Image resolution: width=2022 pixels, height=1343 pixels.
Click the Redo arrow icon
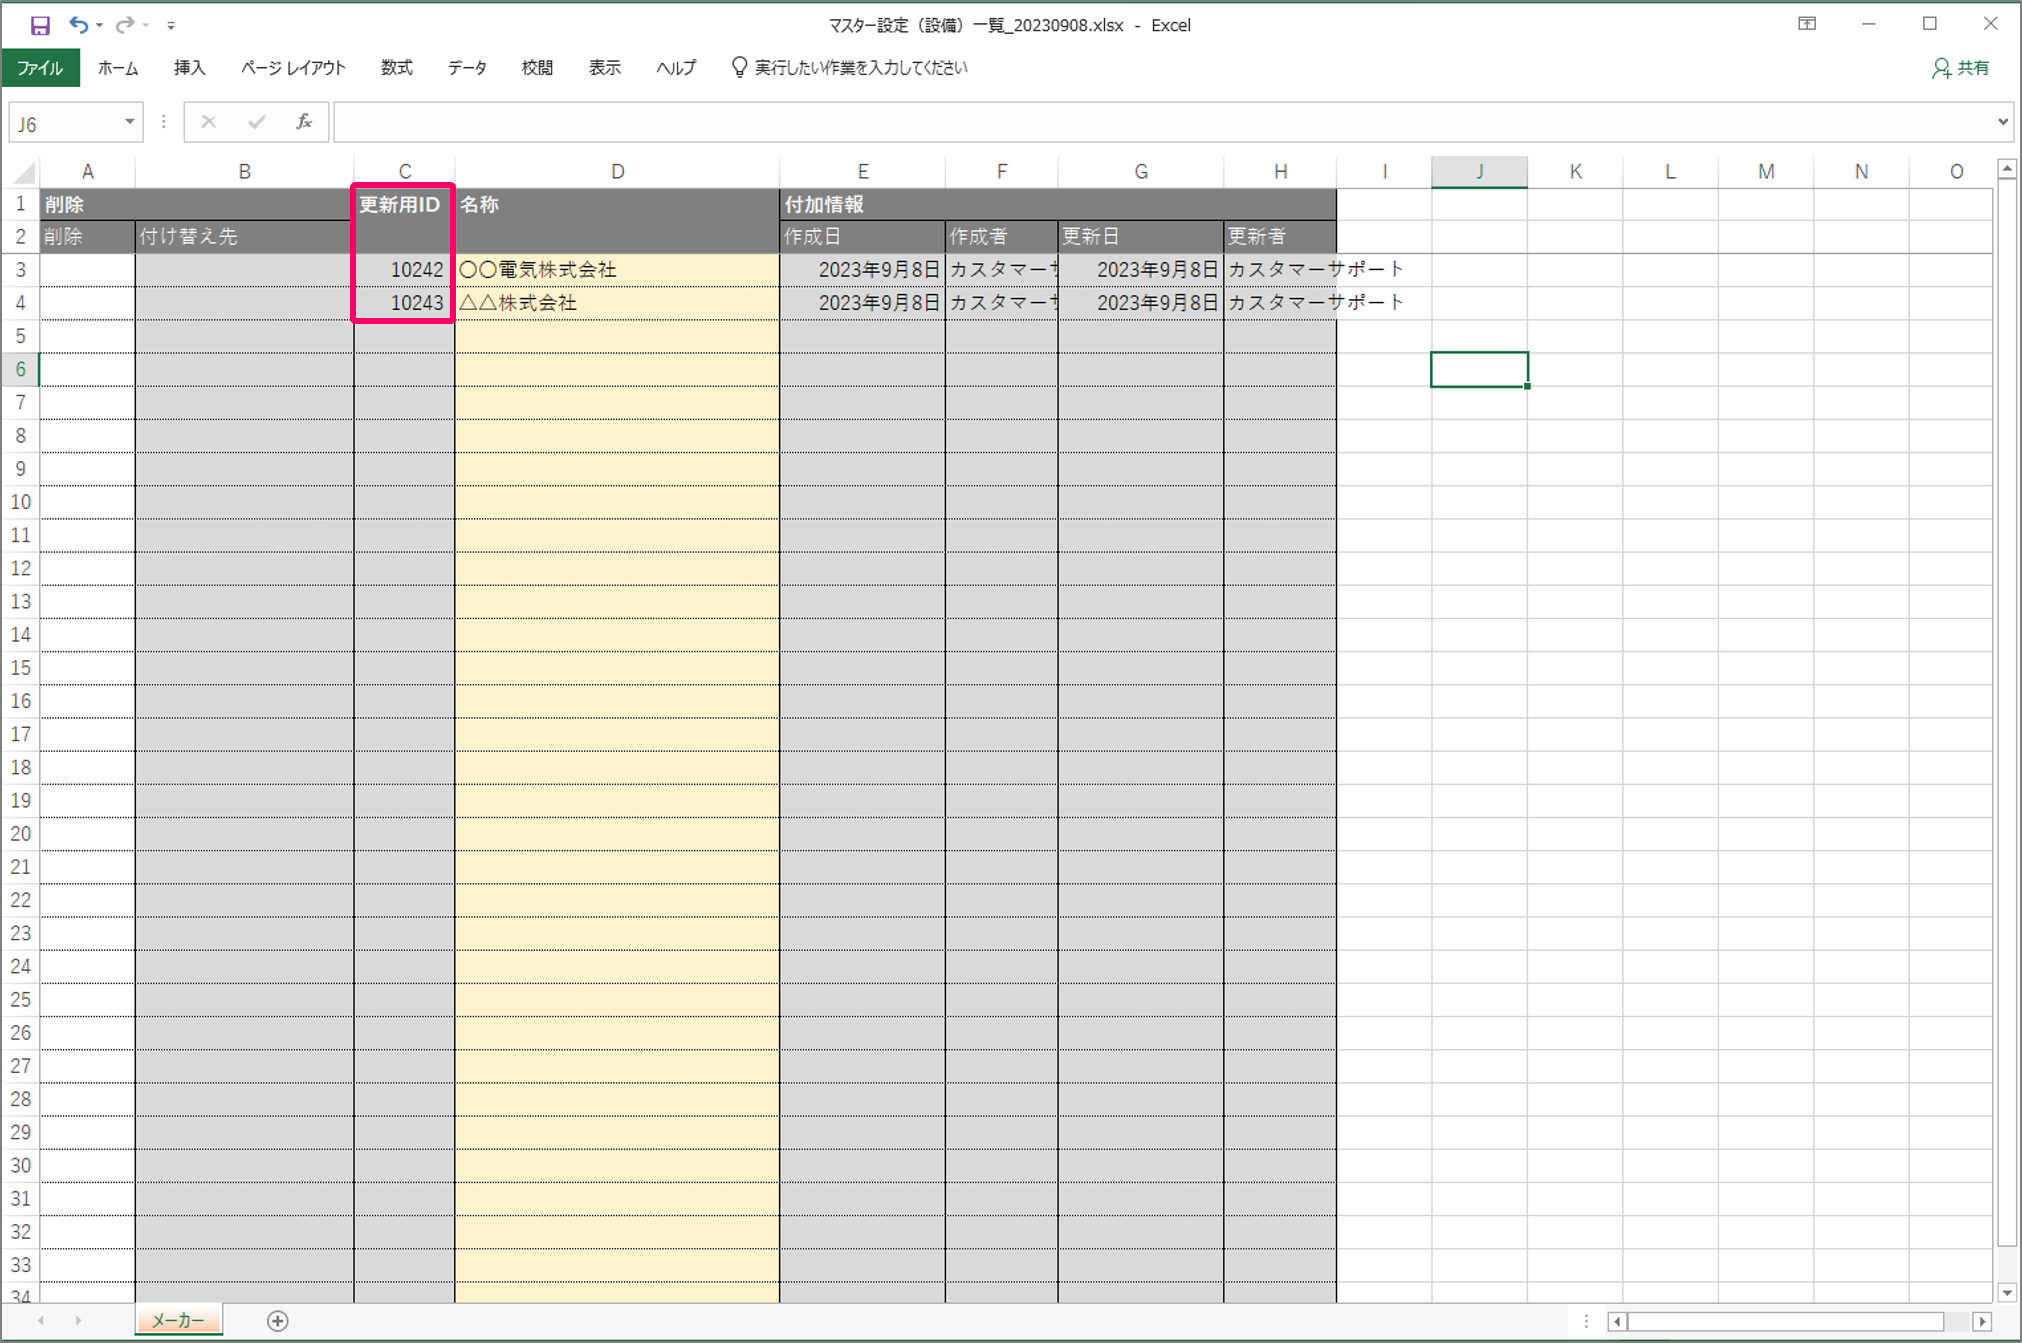coord(124,25)
